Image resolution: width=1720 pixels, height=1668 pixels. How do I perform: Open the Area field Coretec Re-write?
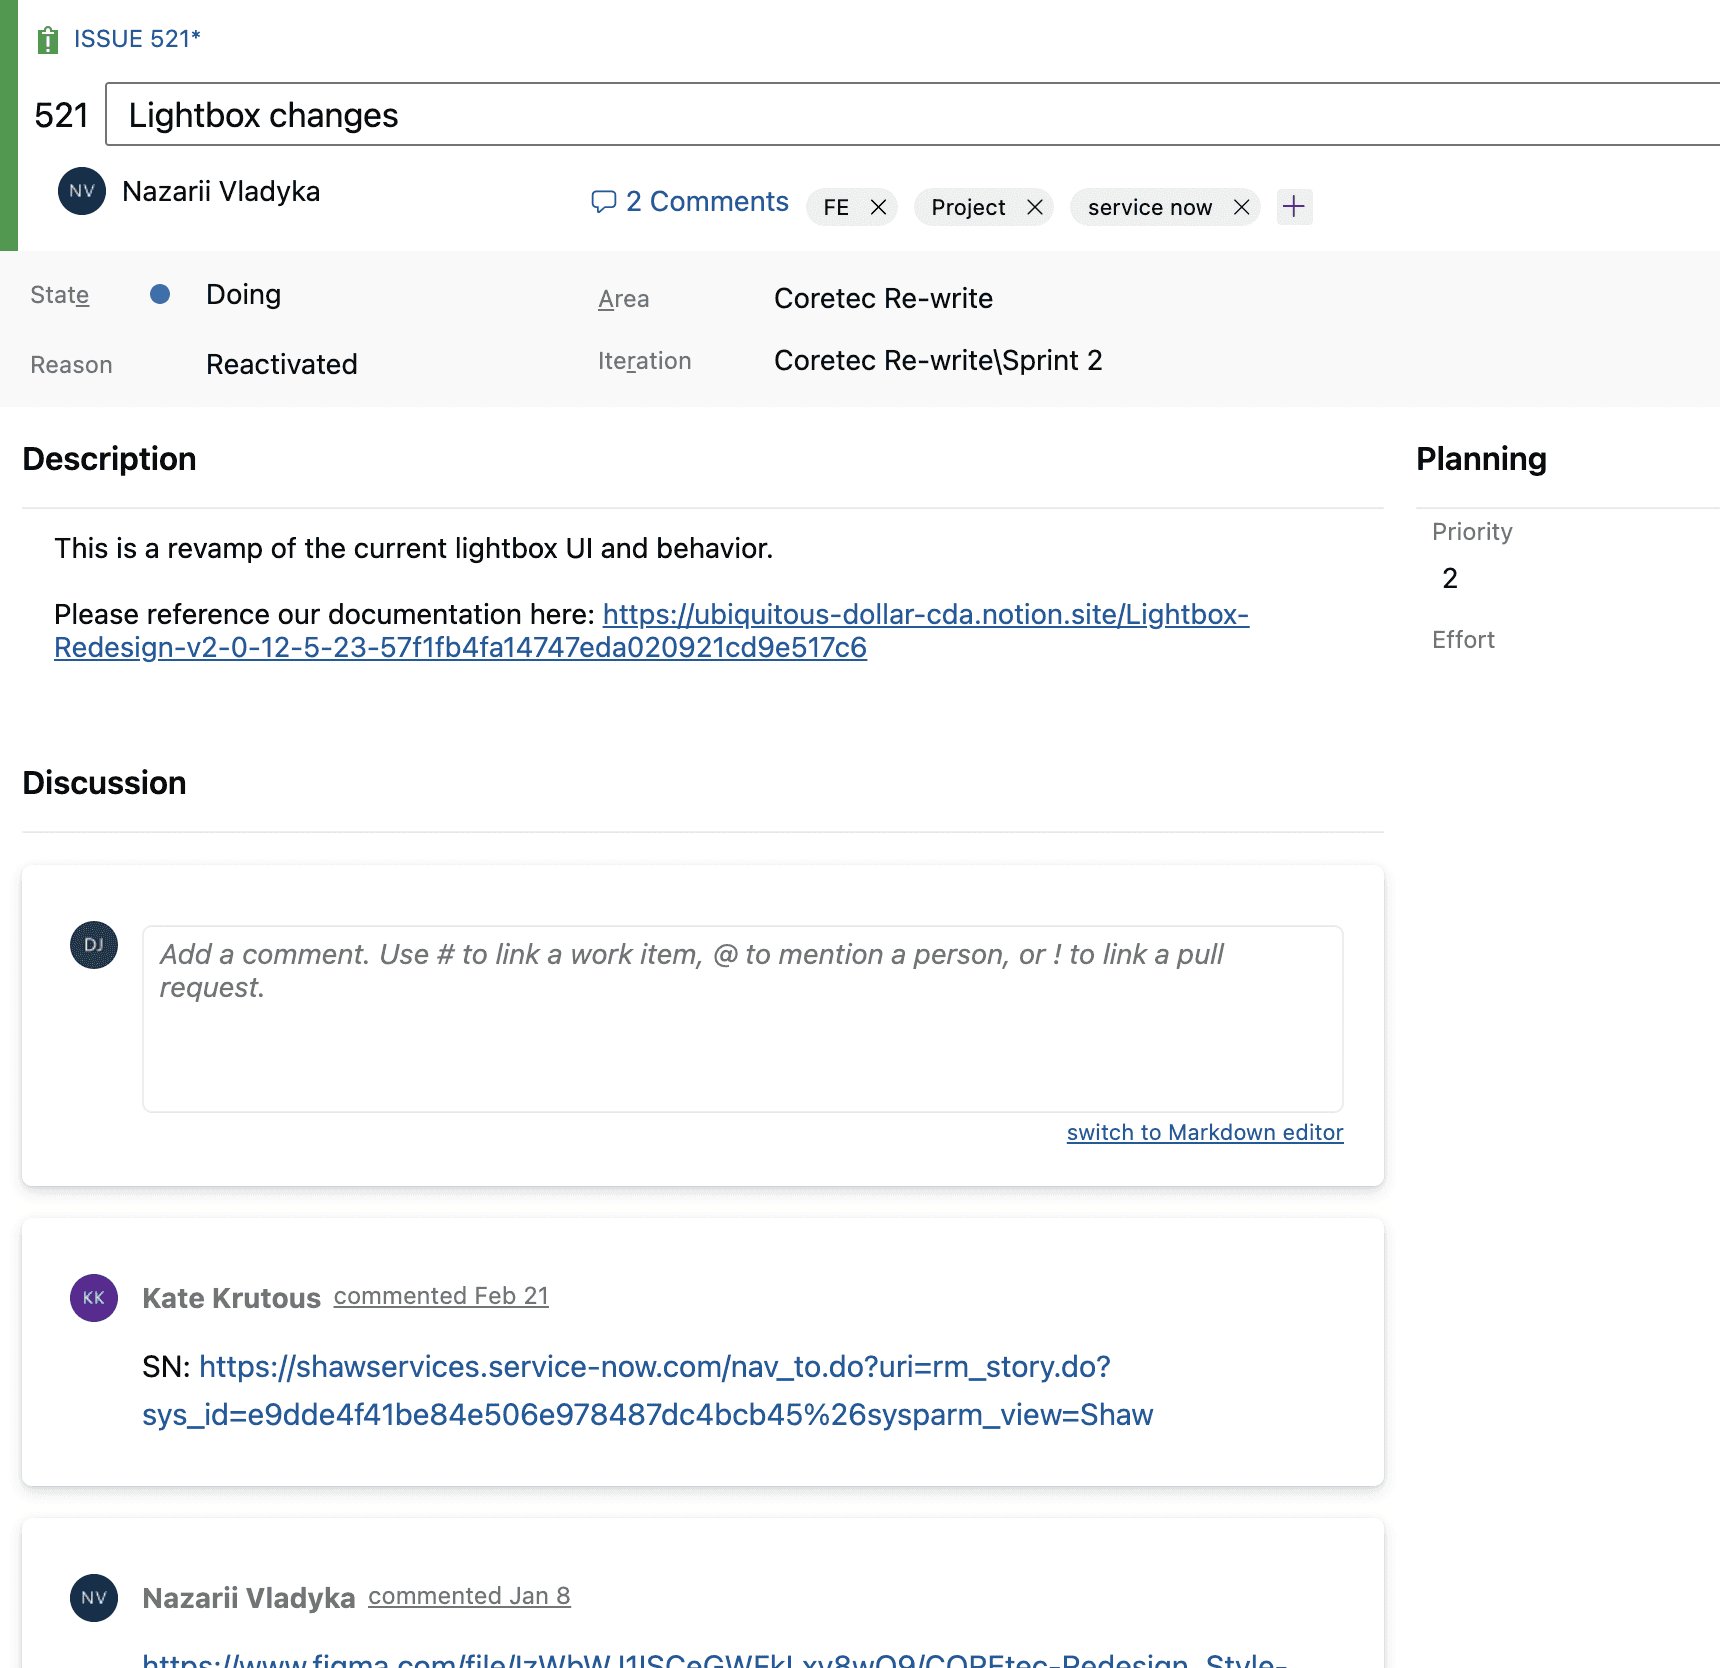point(883,298)
